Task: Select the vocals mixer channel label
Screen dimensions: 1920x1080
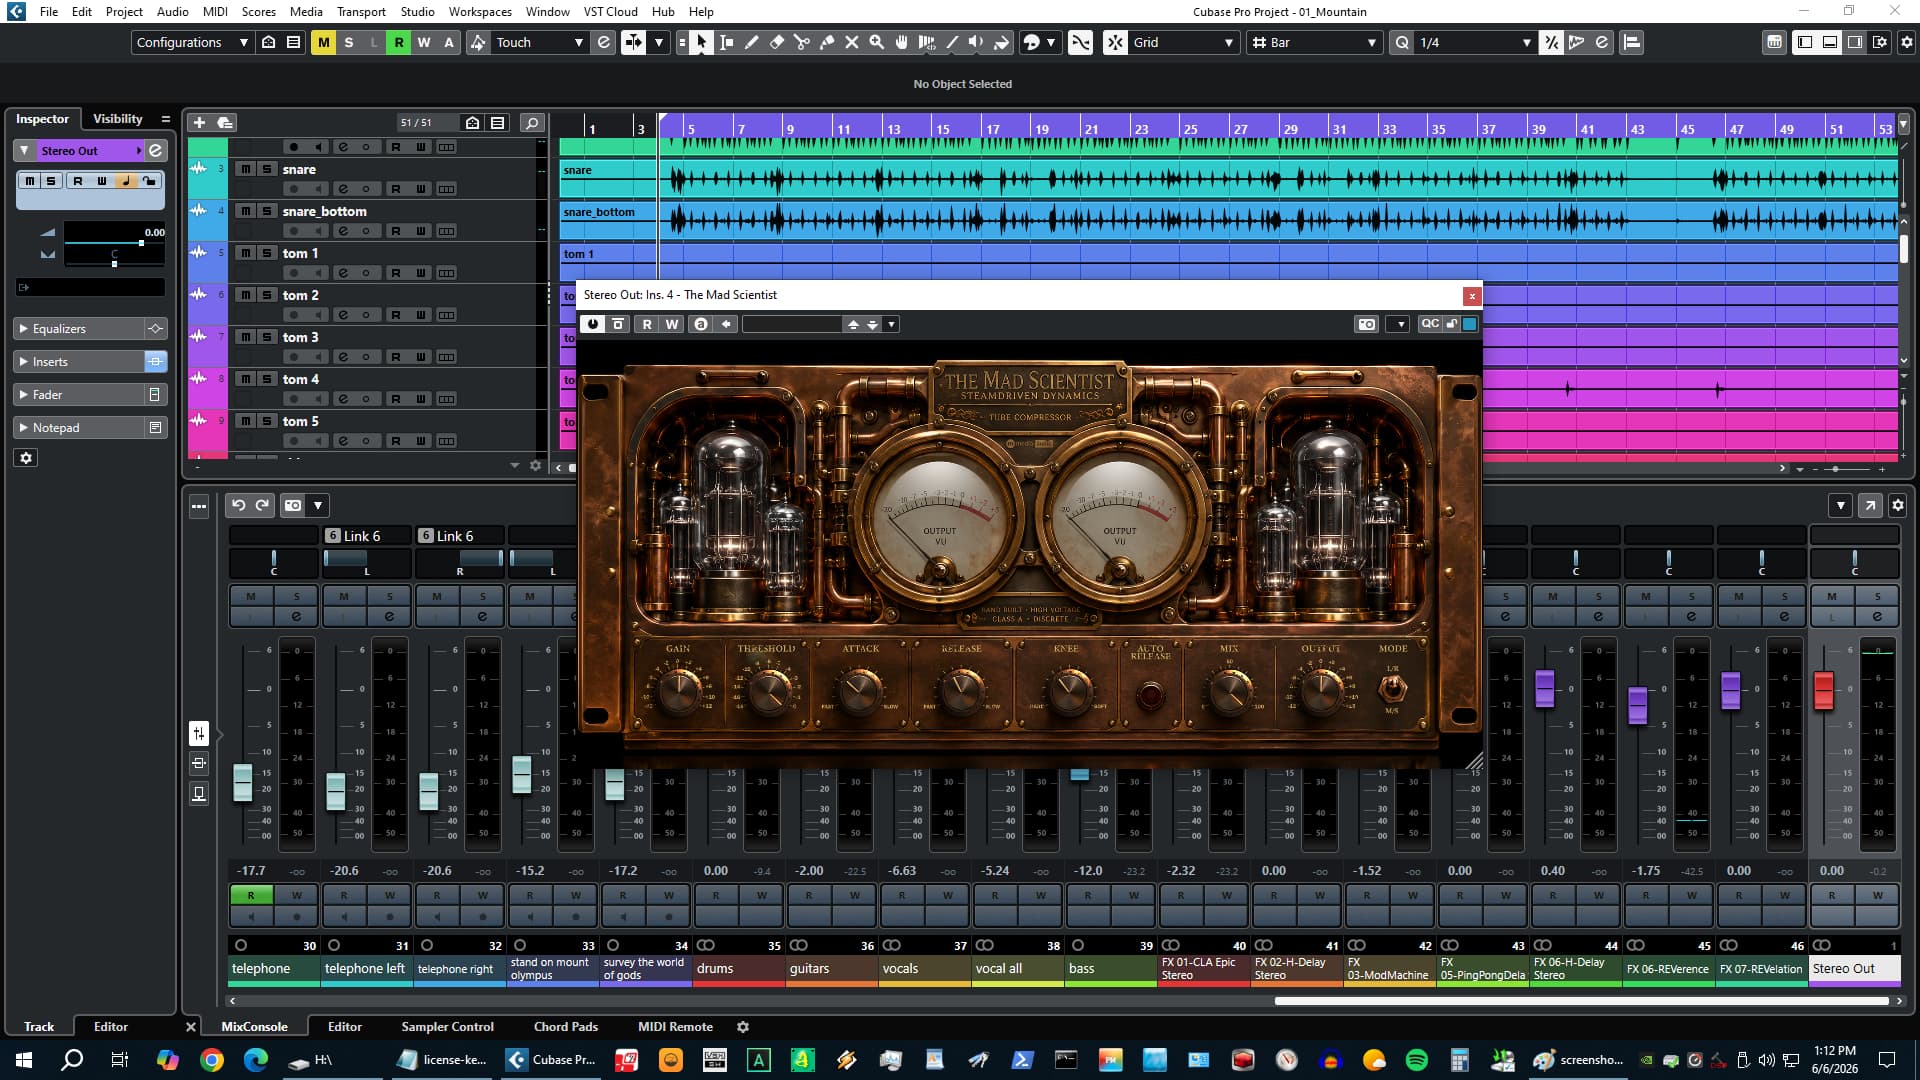Action: [x=924, y=968]
